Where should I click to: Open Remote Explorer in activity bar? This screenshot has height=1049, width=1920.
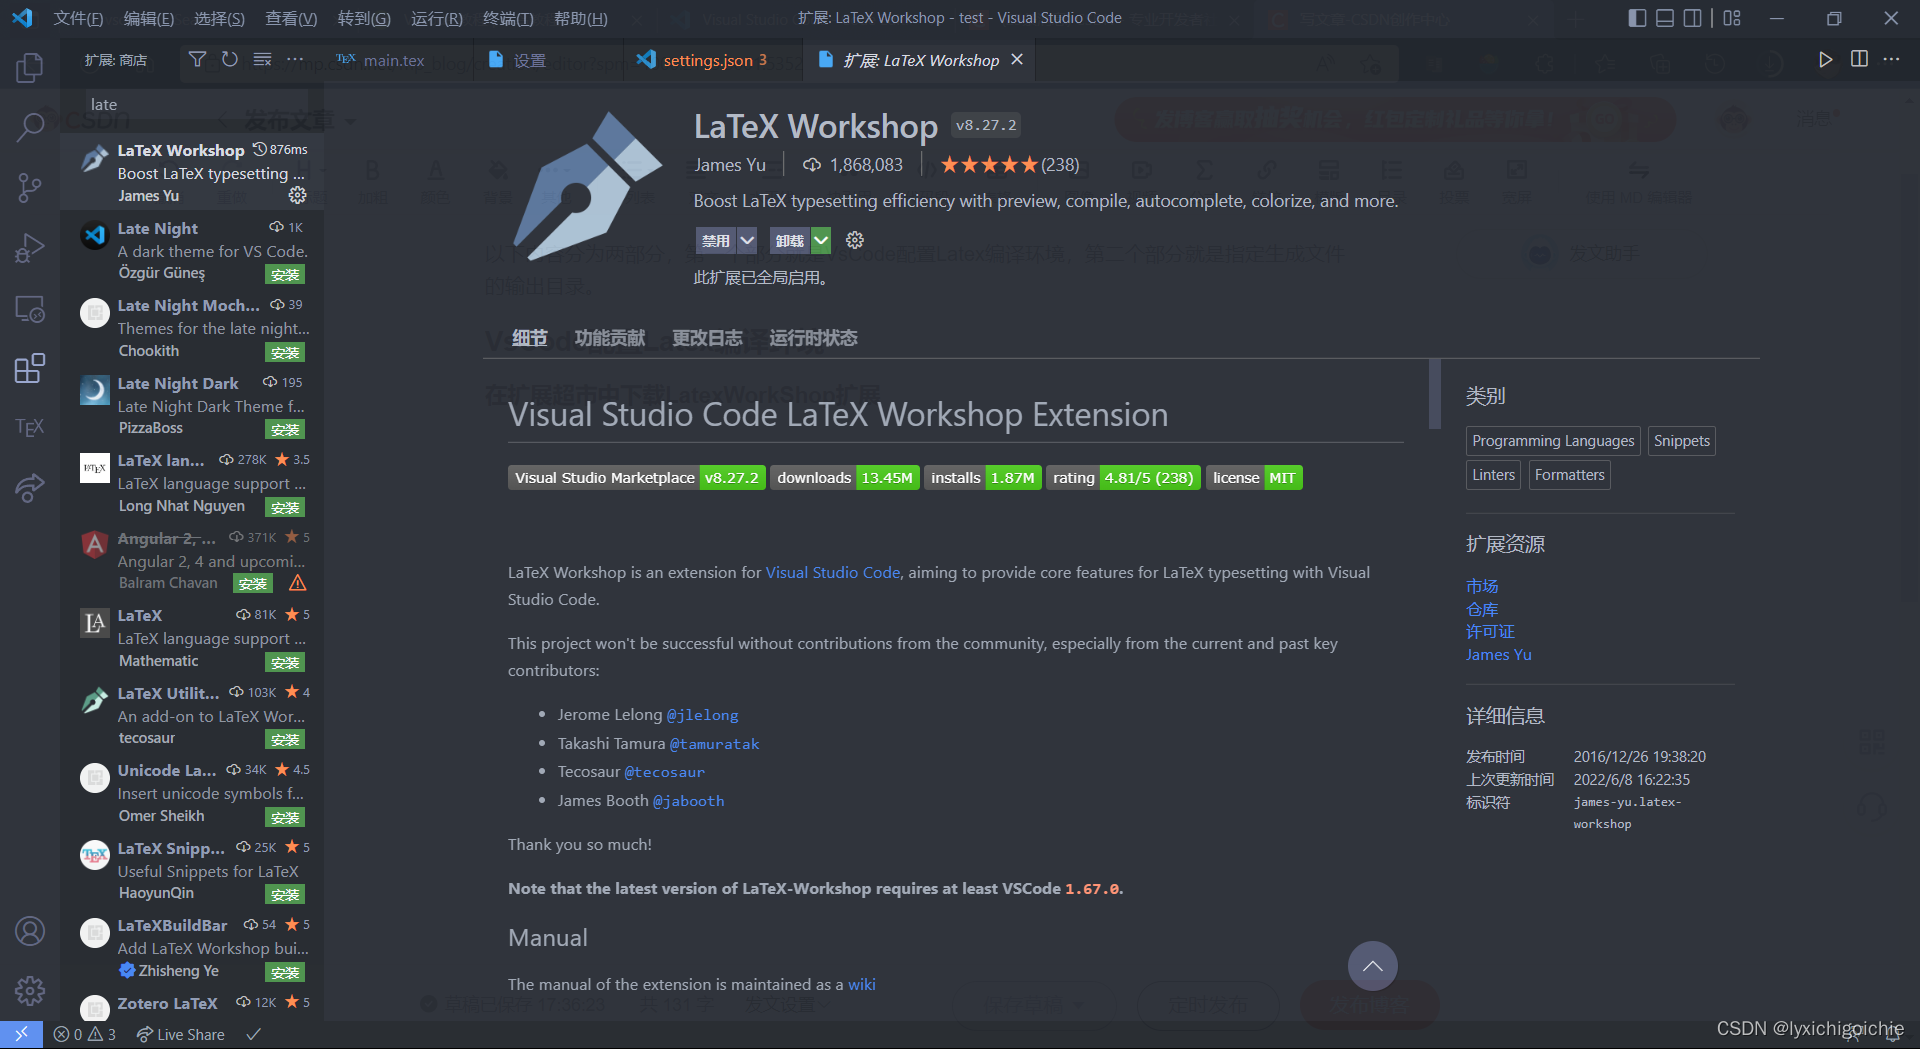click(x=30, y=309)
